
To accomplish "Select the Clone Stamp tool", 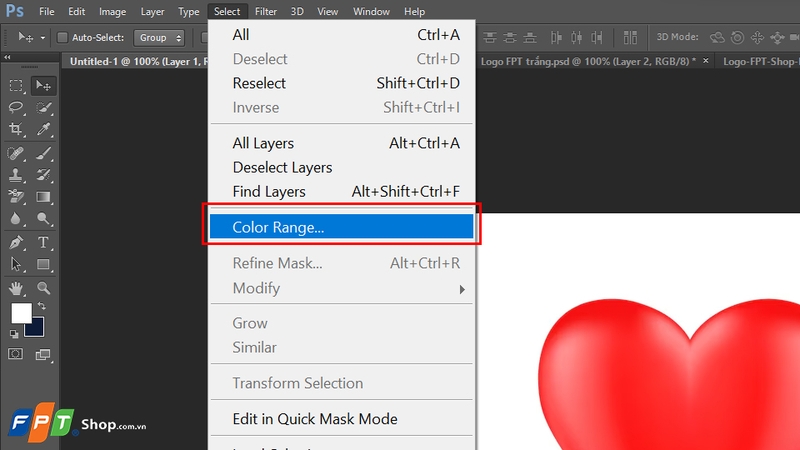I will [x=16, y=175].
